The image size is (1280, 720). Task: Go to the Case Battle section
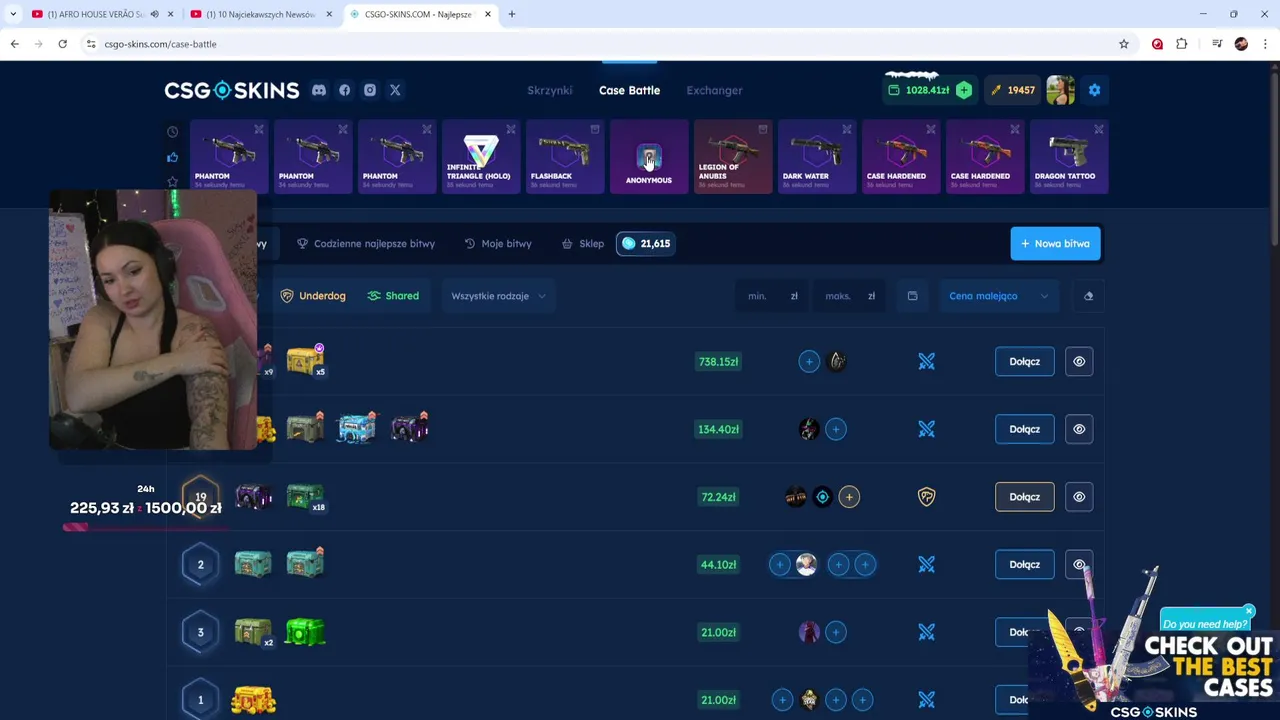tap(629, 90)
